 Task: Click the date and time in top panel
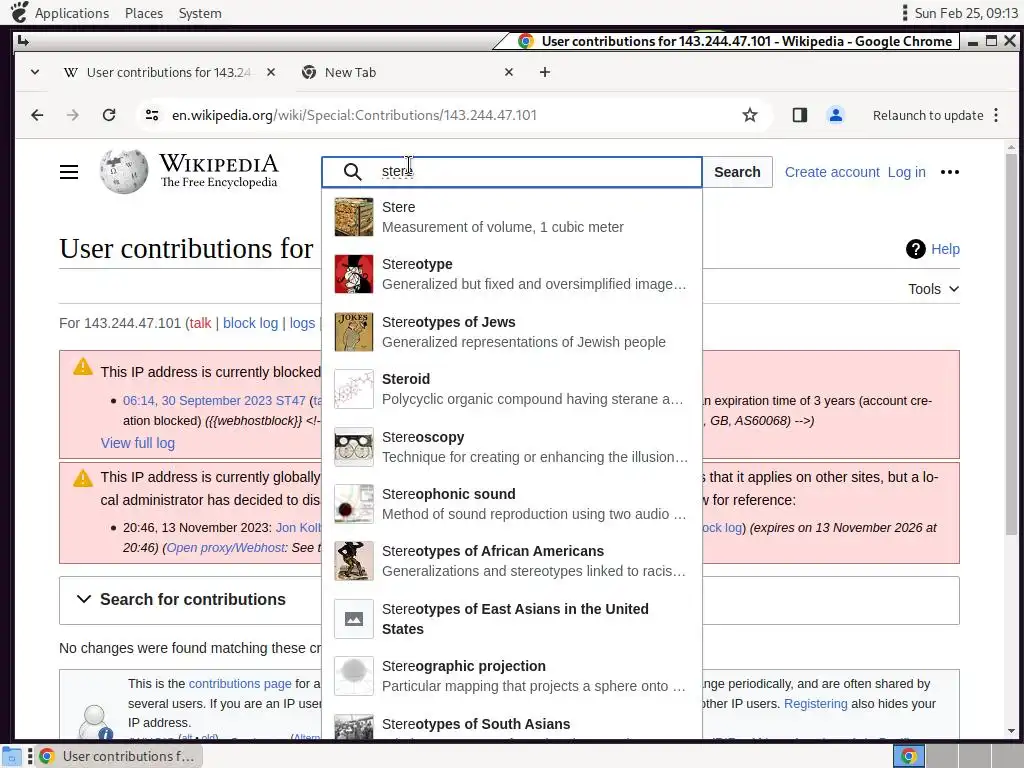966,13
